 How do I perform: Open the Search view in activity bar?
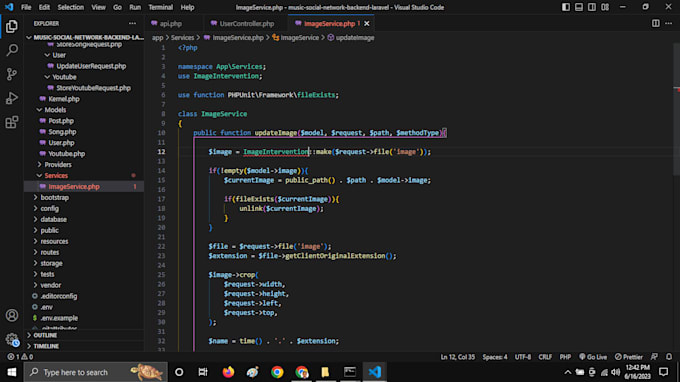pyautogui.click(x=12, y=50)
